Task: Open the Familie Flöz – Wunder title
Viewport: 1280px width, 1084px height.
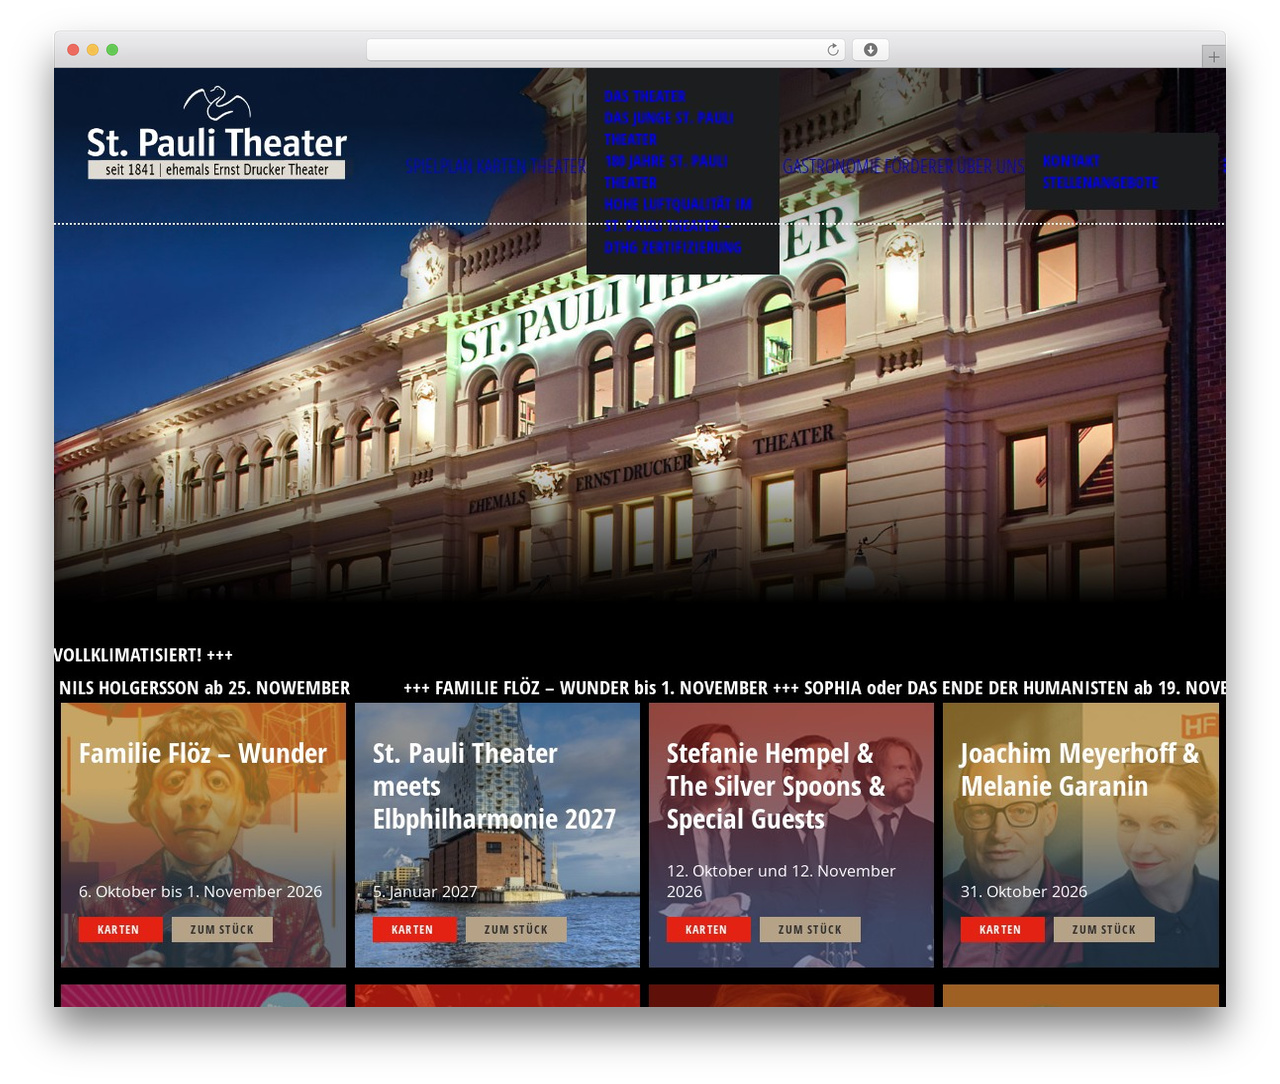Action: pos(203,753)
